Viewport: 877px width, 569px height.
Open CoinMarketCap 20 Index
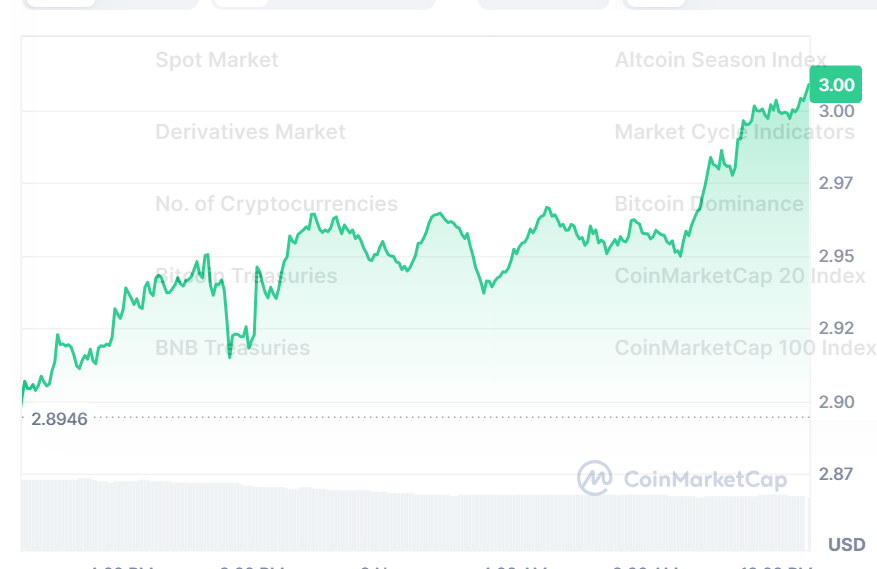tap(740, 276)
